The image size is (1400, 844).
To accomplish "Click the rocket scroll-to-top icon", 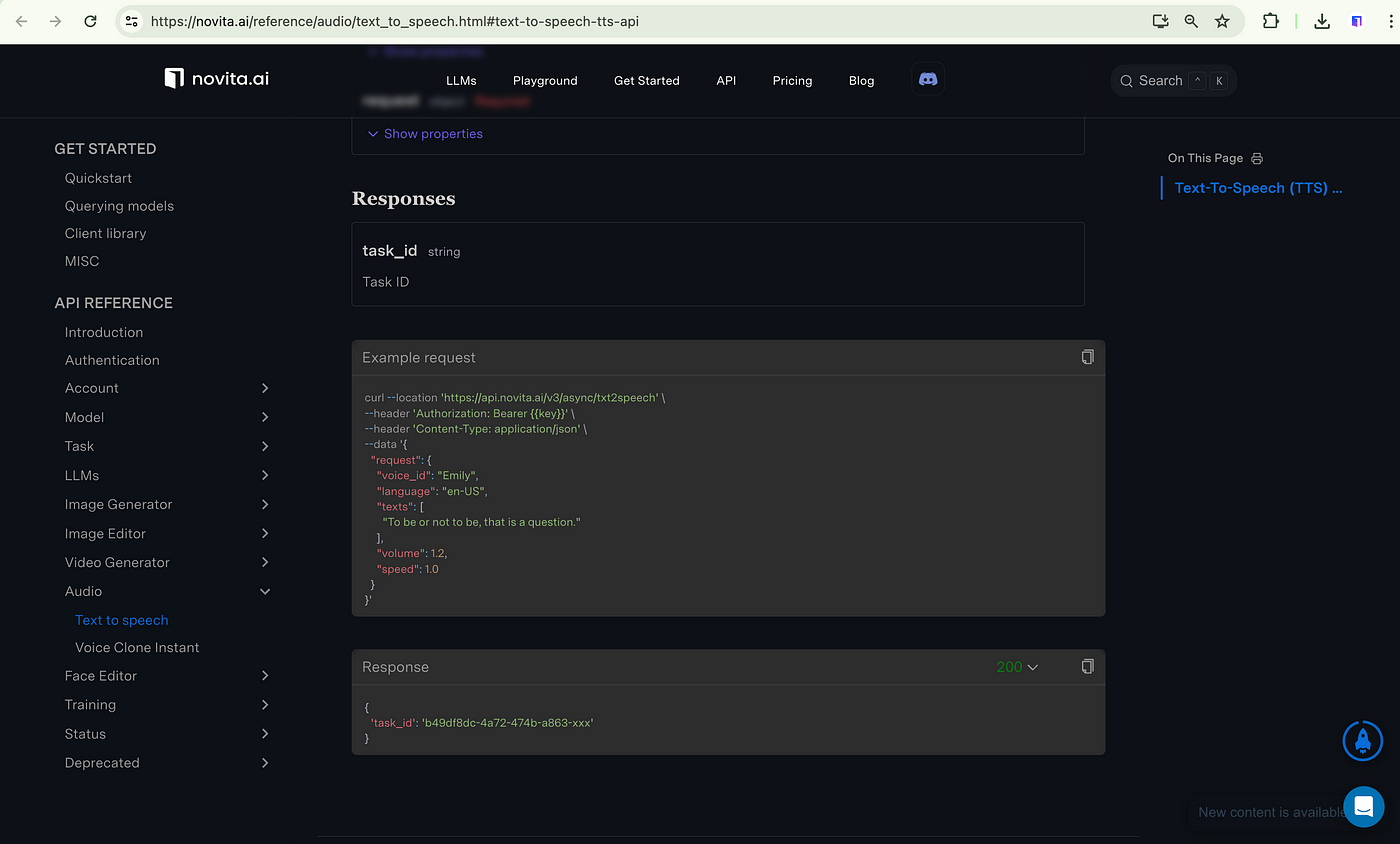I will pyautogui.click(x=1362, y=740).
